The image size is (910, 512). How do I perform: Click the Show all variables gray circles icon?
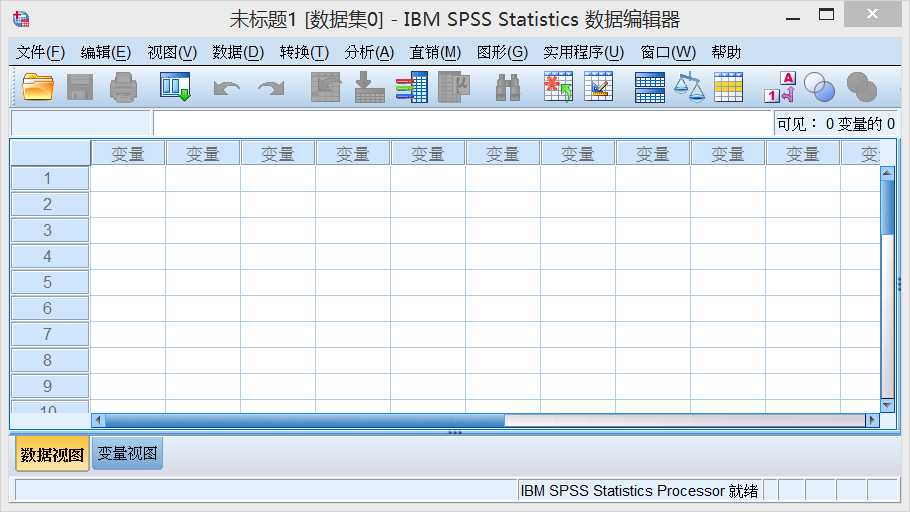point(862,87)
